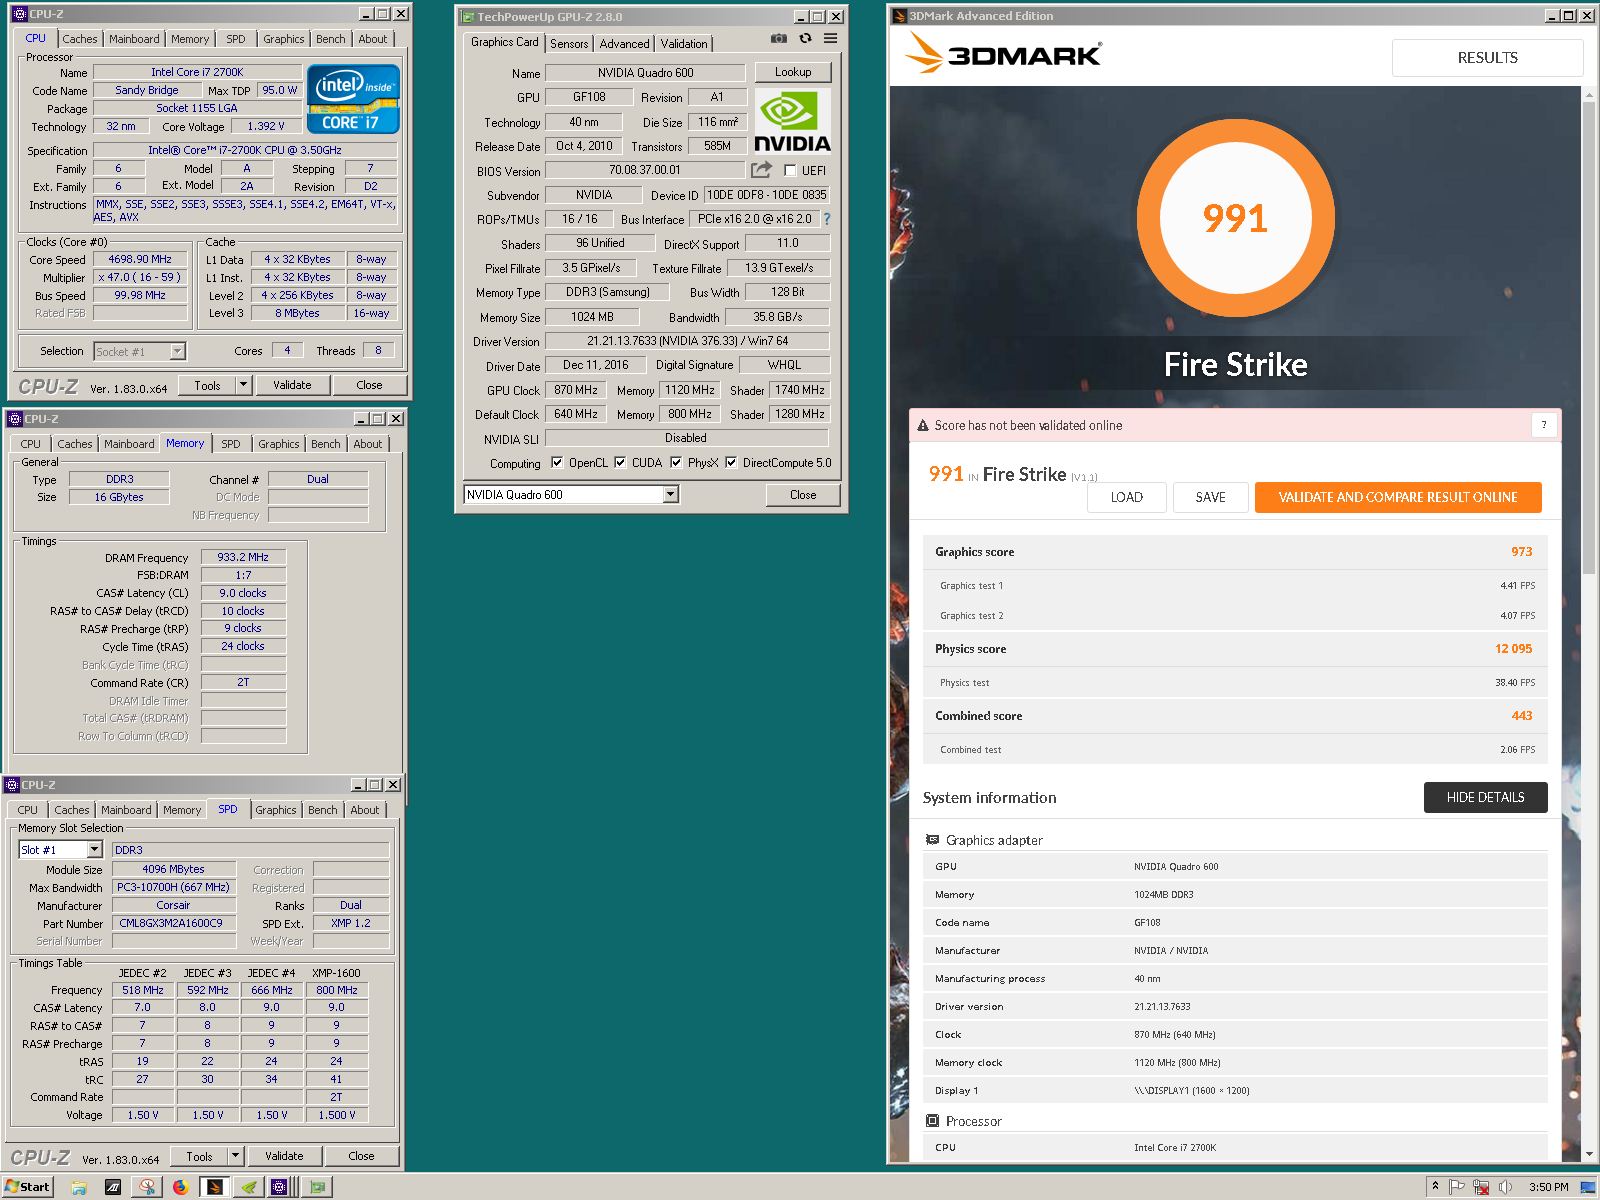Toggle the PhysX checkbox
1600x1200 pixels.
click(x=676, y=463)
